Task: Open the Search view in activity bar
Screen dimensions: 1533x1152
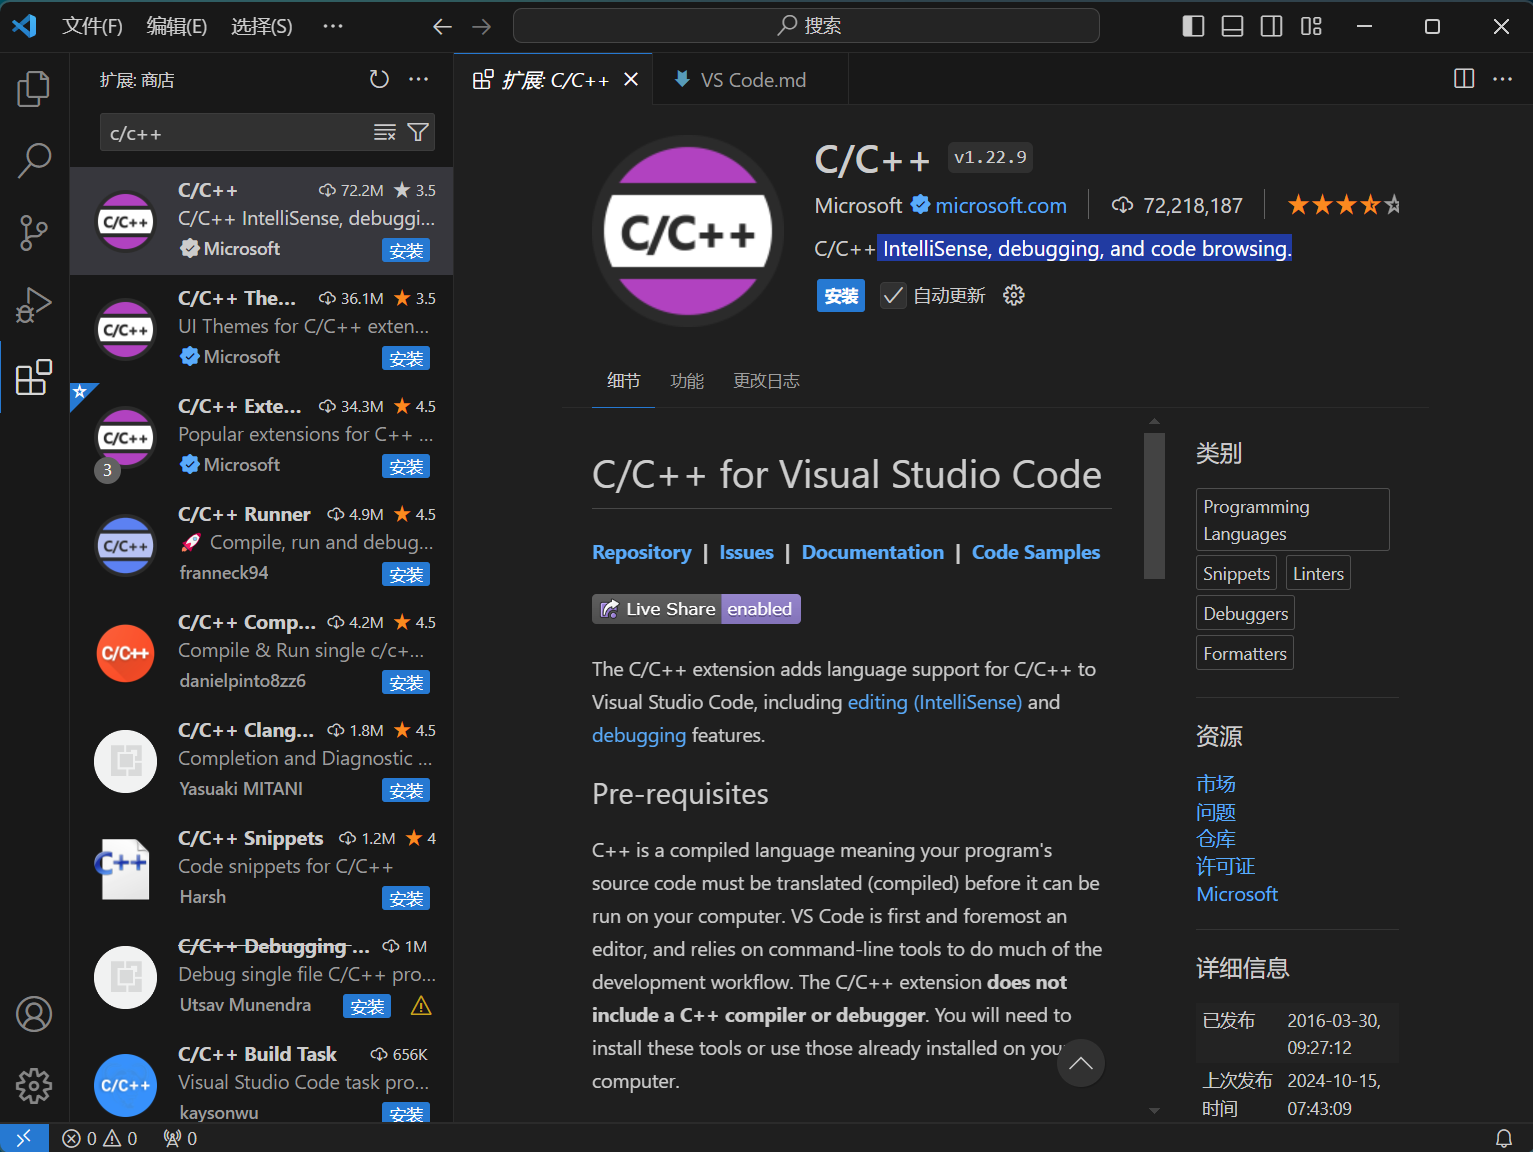Action: click(x=34, y=160)
